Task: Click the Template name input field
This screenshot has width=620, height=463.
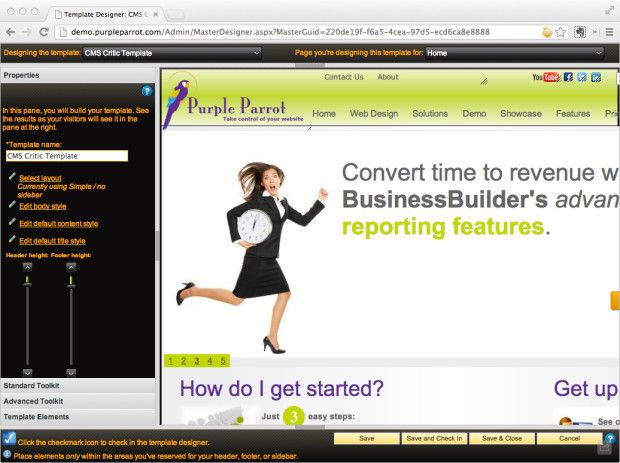Action: click(67, 156)
